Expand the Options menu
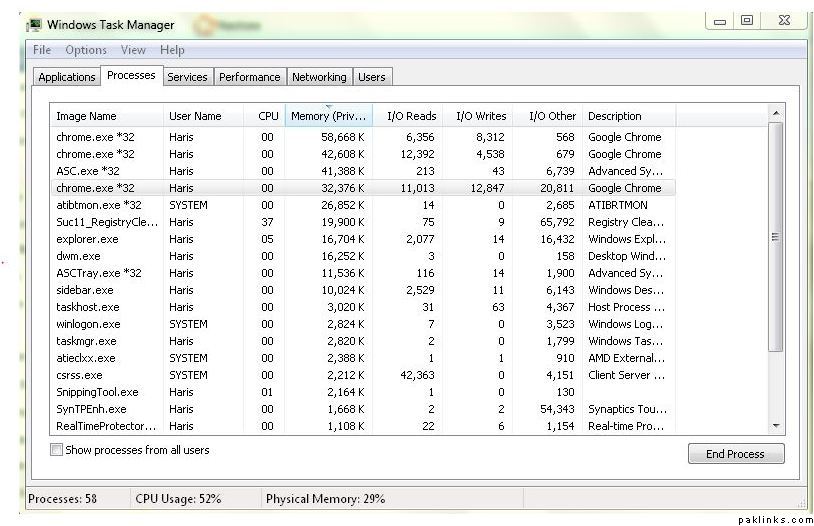 (x=86, y=50)
